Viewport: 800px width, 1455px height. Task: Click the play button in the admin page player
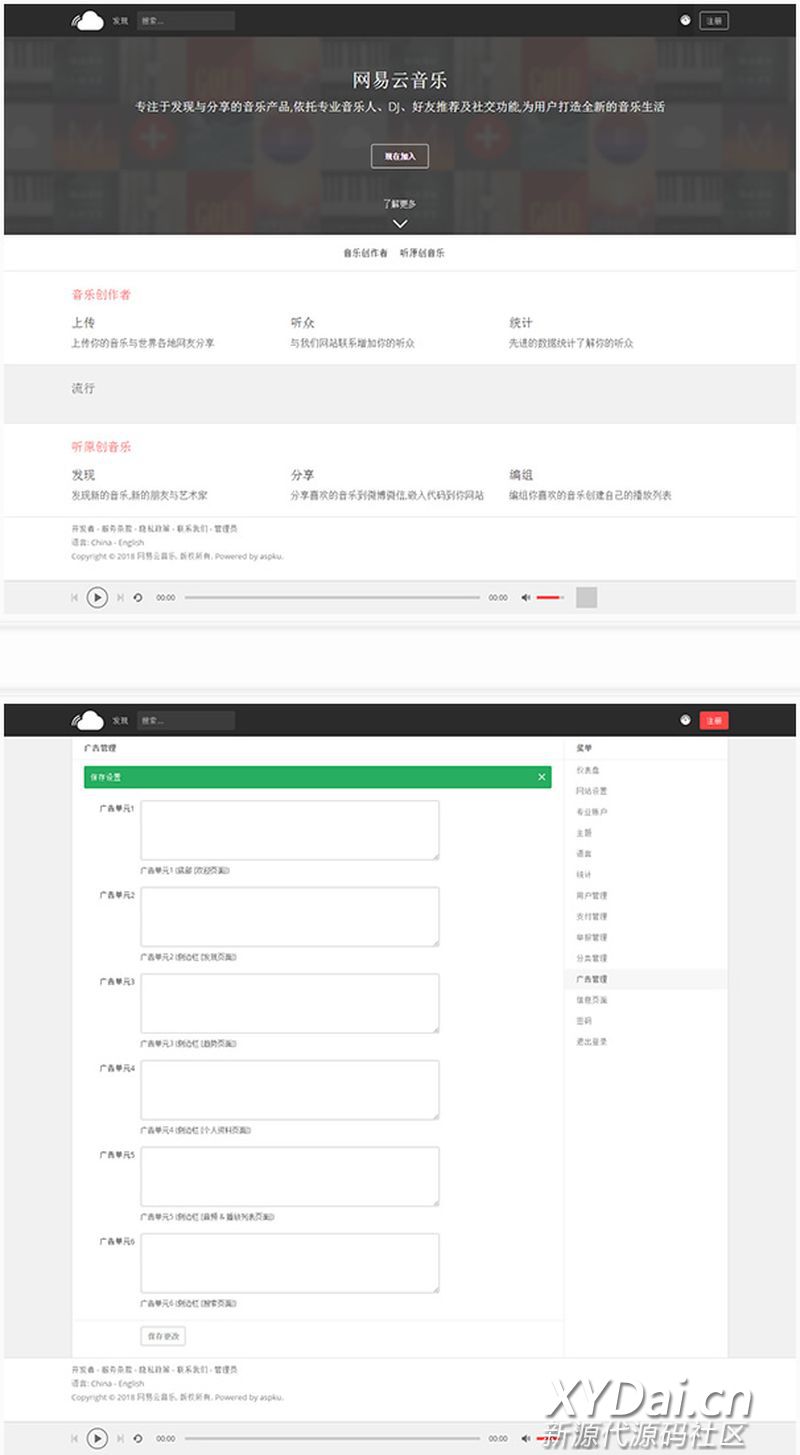click(x=97, y=1438)
